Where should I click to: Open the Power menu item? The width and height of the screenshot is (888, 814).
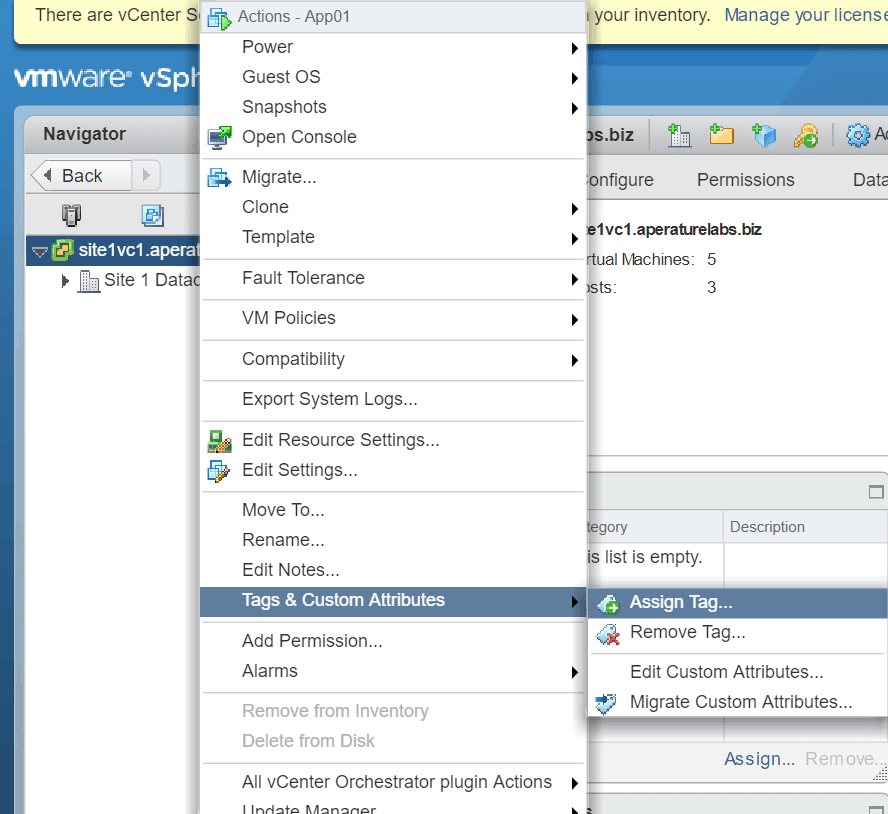[x=393, y=47]
